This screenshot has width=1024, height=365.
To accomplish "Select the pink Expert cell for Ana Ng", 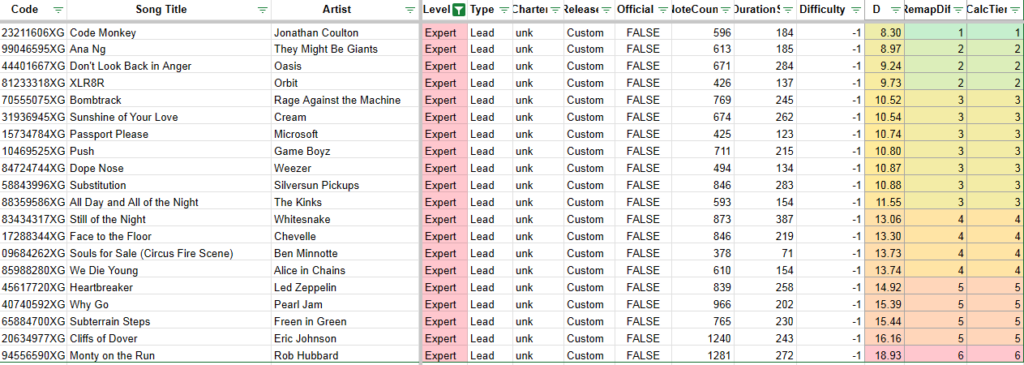I will click(x=444, y=50).
